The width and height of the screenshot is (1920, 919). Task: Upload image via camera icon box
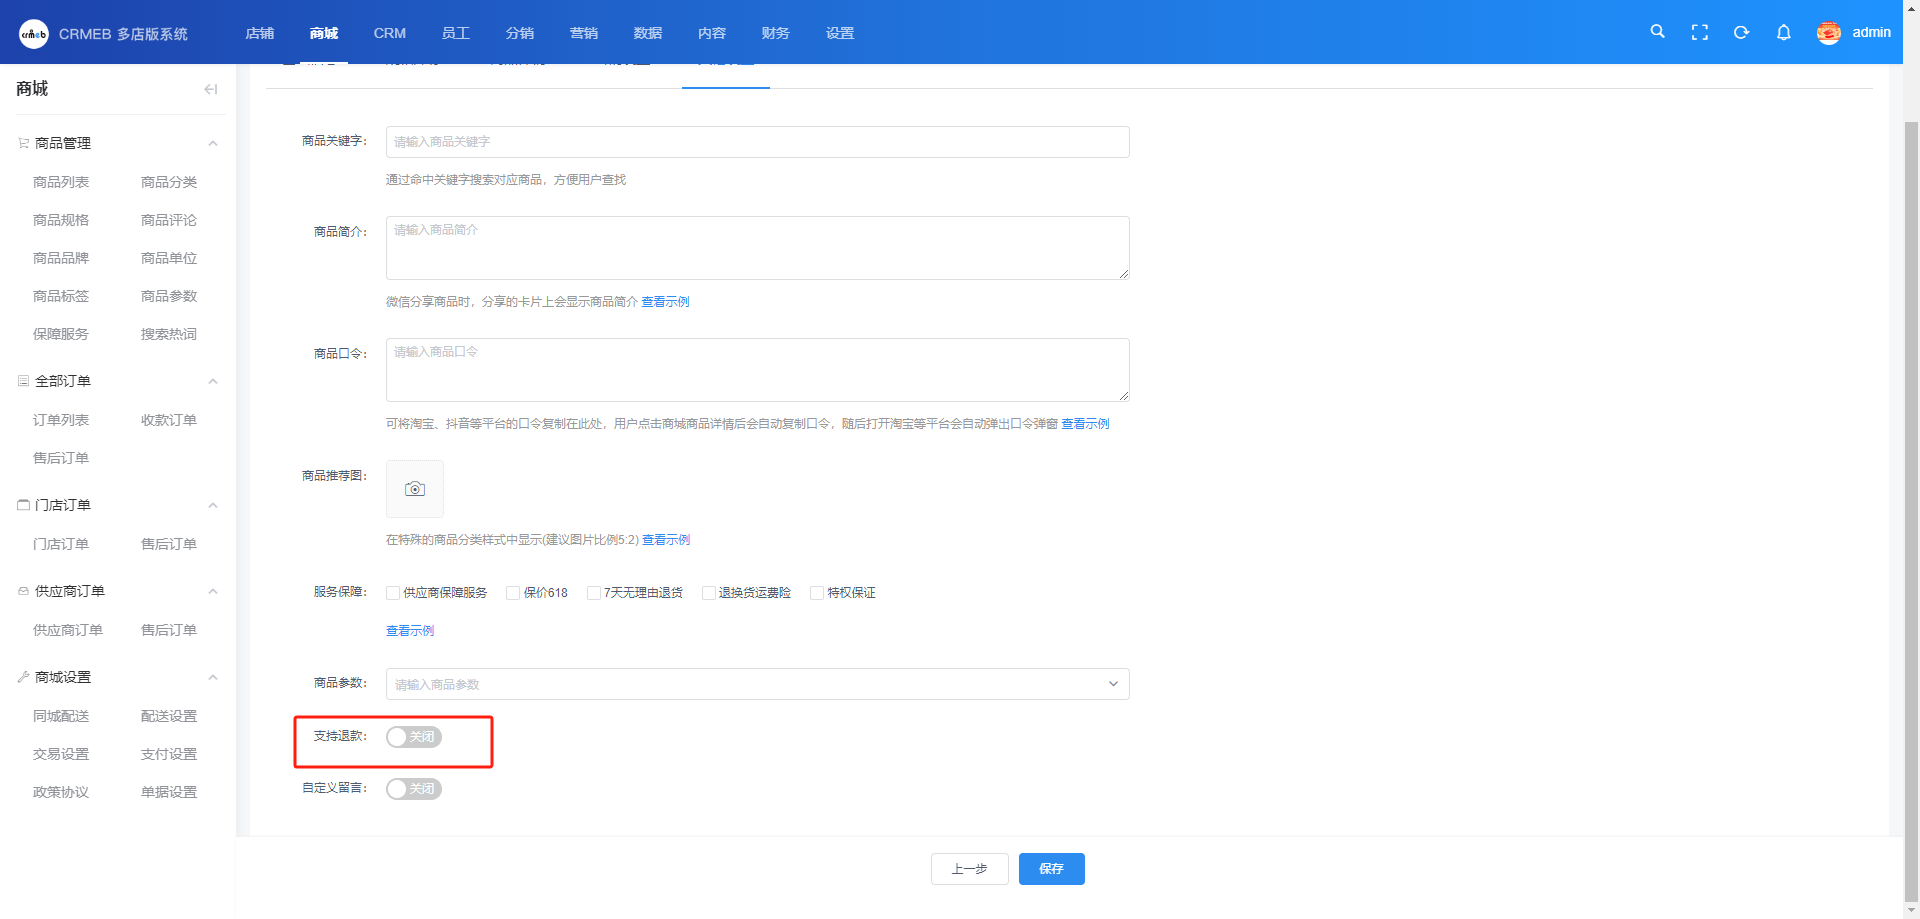pos(415,489)
